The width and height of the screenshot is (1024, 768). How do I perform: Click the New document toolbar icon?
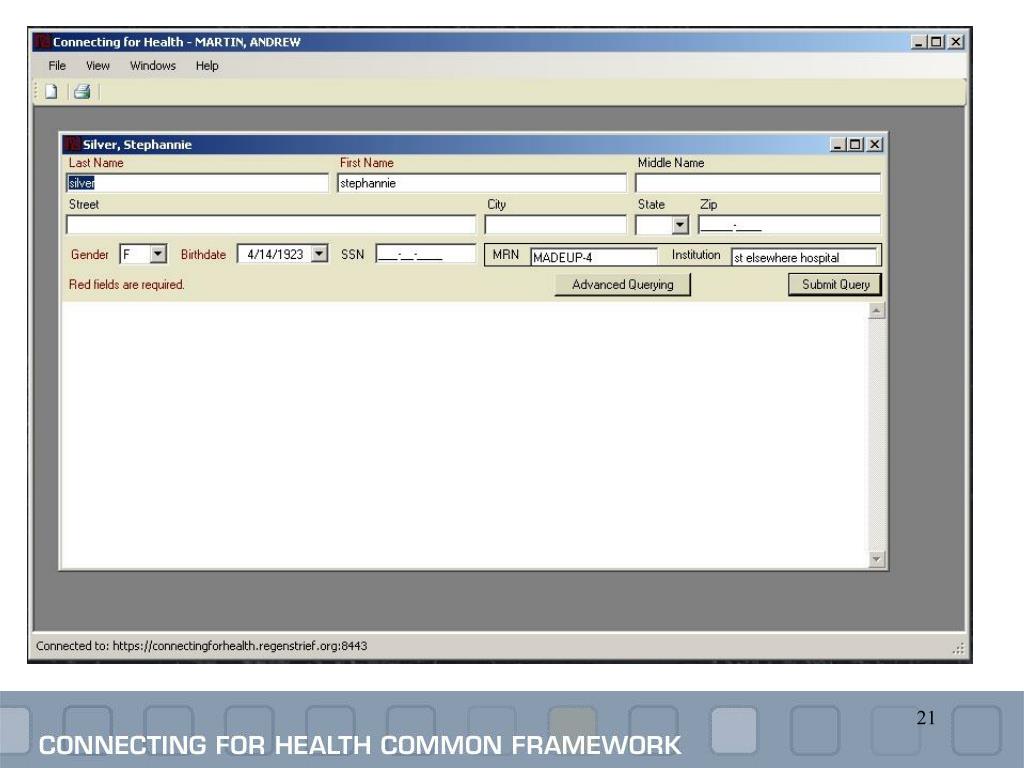pyautogui.click(x=51, y=91)
